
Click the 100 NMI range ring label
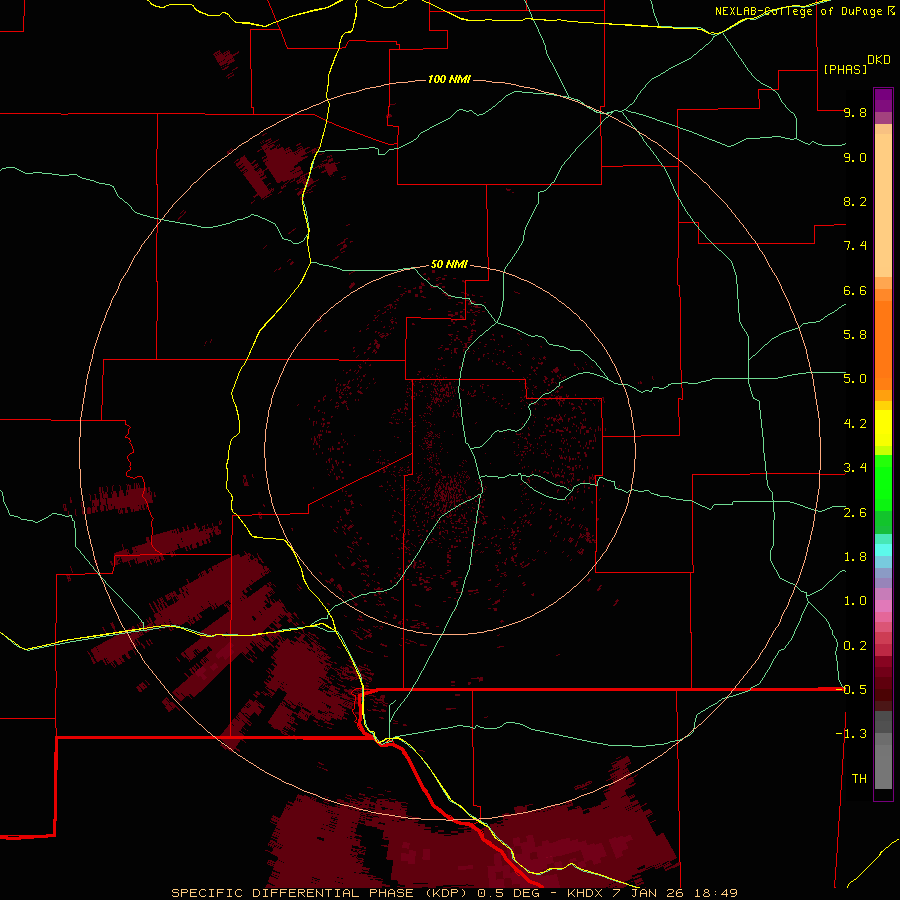449,79
